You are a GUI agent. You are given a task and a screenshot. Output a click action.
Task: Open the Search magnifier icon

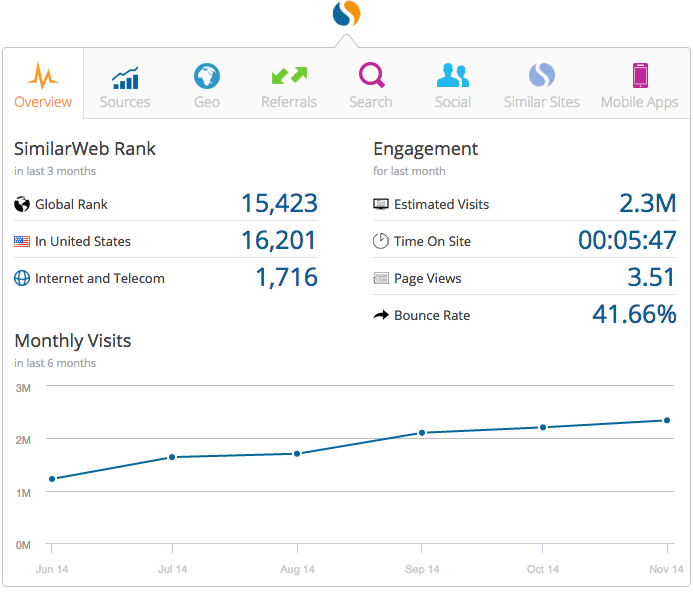[x=371, y=75]
